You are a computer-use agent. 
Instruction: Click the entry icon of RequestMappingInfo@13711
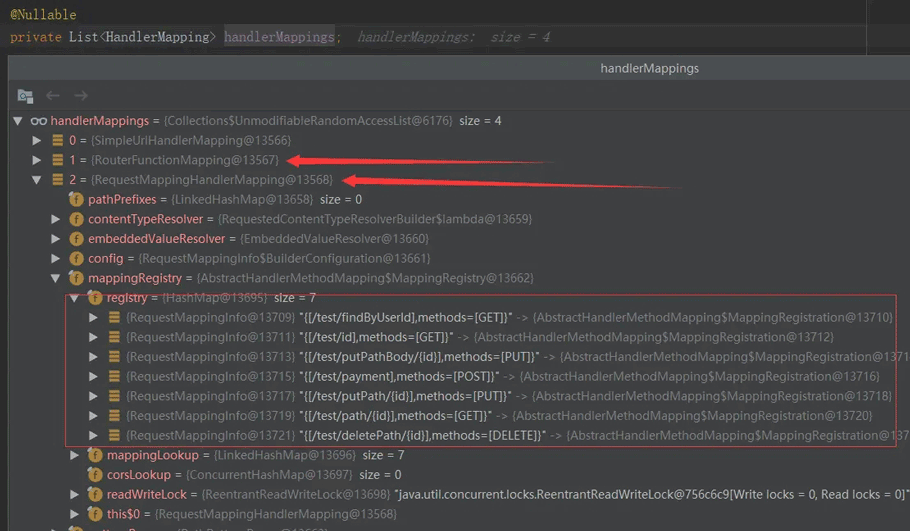[x=114, y=337]
